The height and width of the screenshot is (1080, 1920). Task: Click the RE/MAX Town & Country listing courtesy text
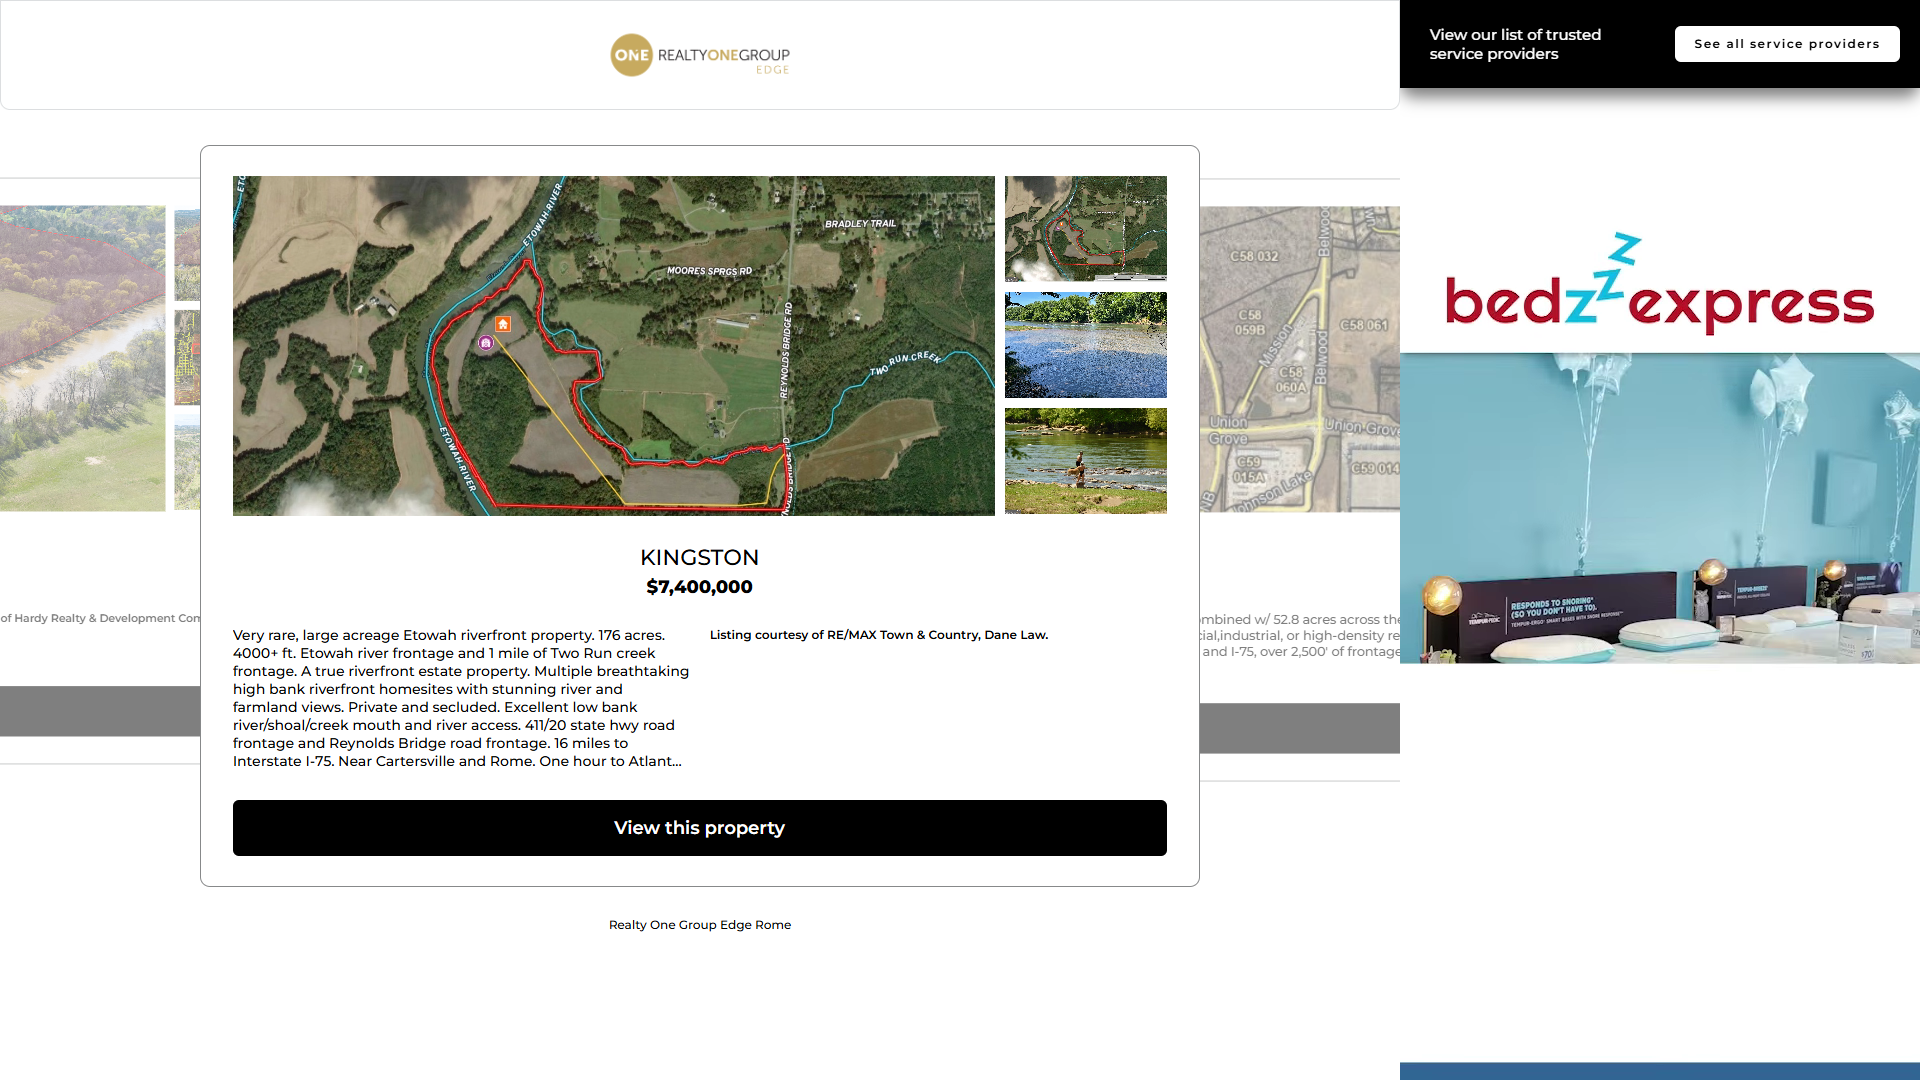[878, 635]
